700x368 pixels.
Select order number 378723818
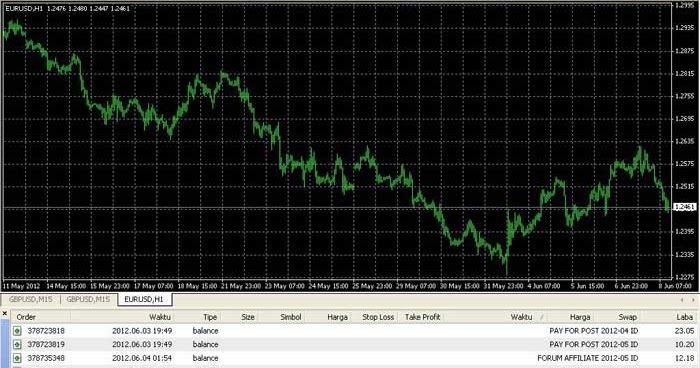46,331
